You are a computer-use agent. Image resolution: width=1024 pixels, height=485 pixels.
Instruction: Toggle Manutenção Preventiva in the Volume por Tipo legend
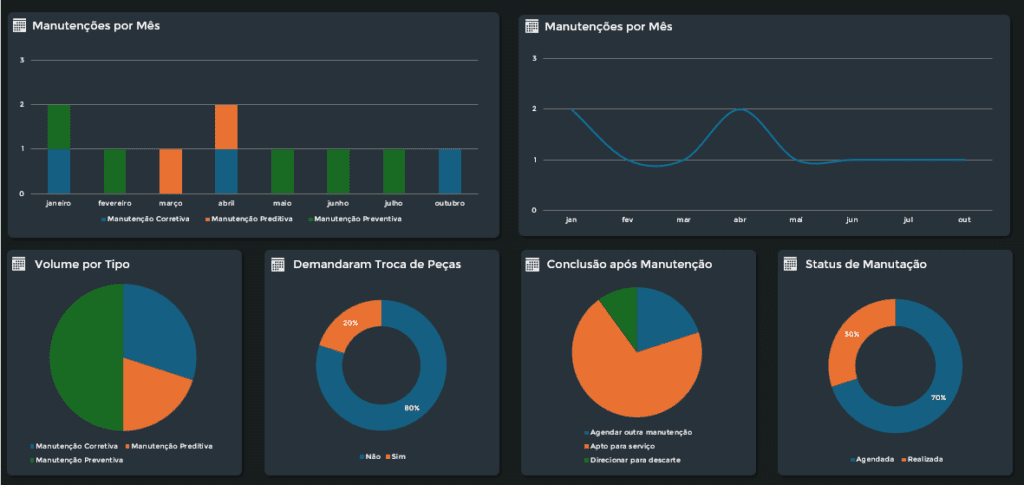pos(76,460)
